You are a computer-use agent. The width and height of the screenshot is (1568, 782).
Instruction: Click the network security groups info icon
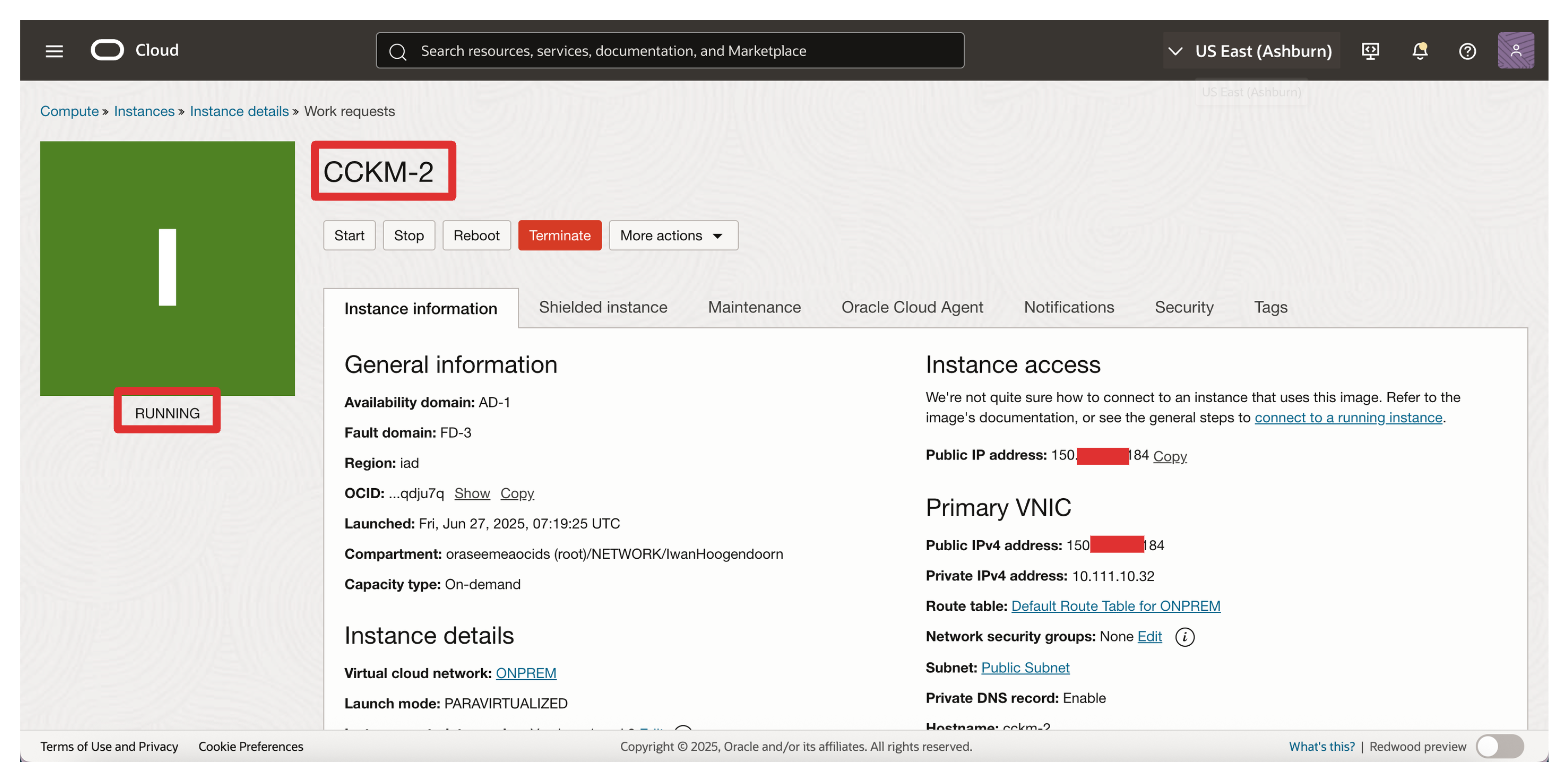tap(1185, 637)
